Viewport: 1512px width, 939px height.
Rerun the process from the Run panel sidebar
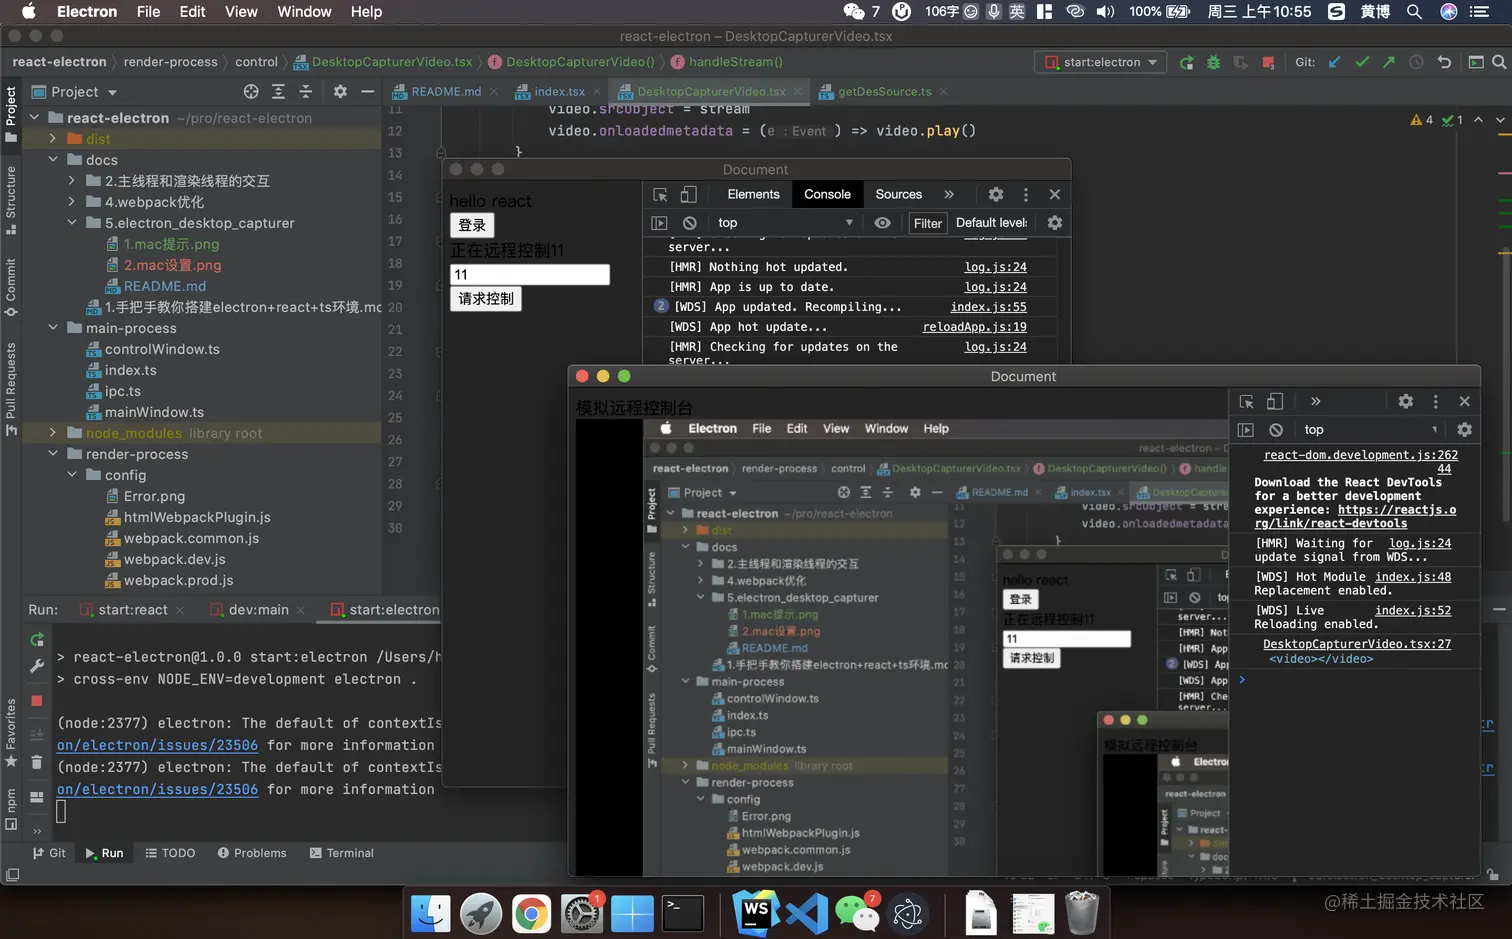(37, 640)
